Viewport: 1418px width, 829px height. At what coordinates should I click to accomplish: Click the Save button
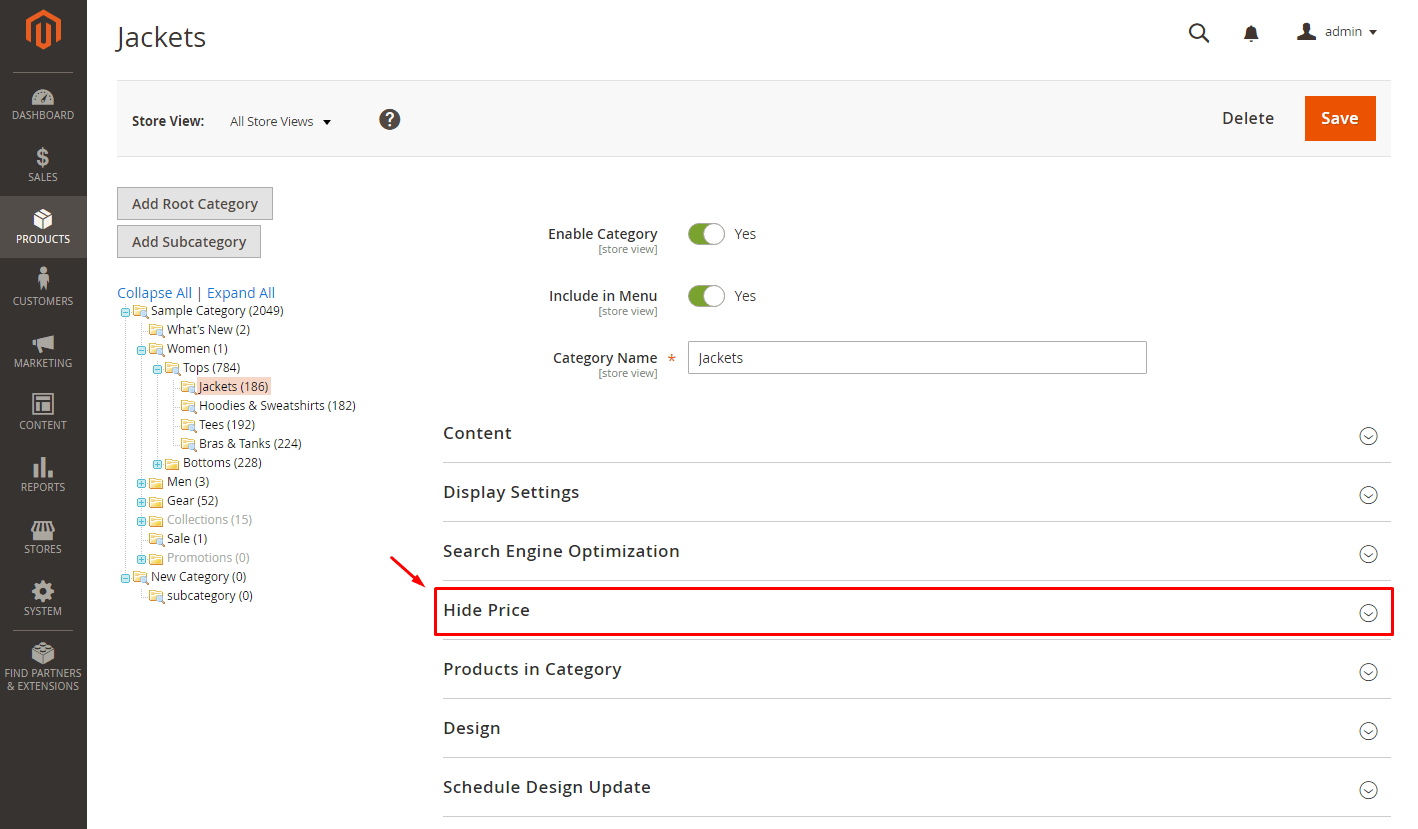(1339, 118)
